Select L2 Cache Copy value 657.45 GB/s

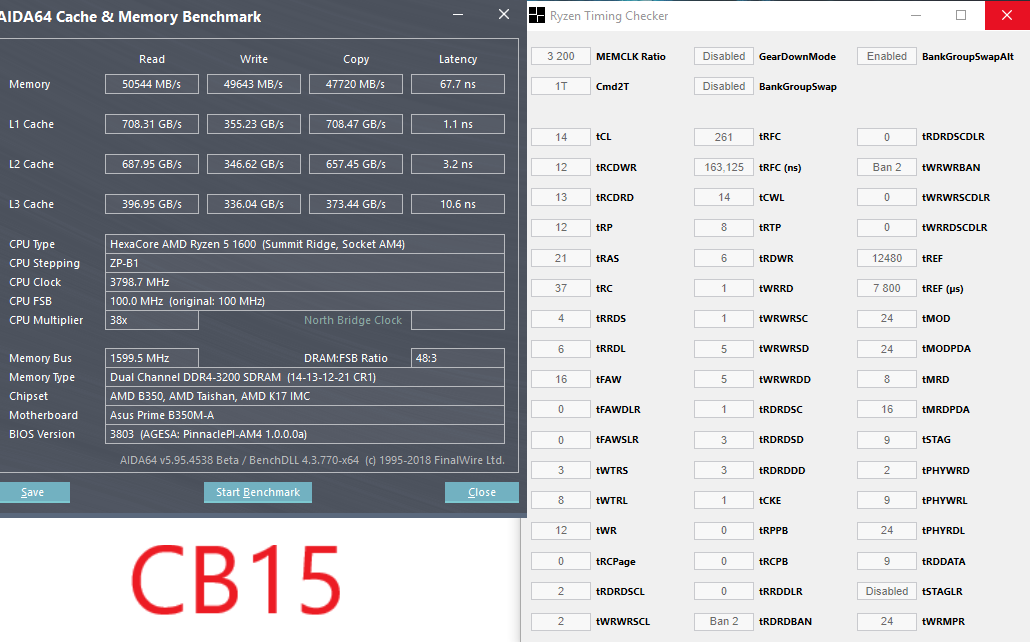pyautogui.click(x=355, y=164)
